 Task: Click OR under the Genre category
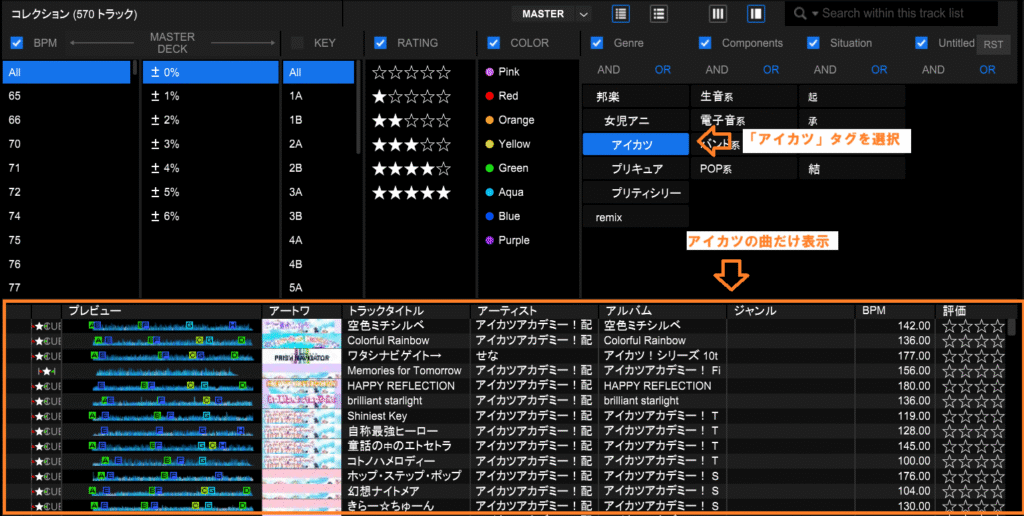pos(663,70)
